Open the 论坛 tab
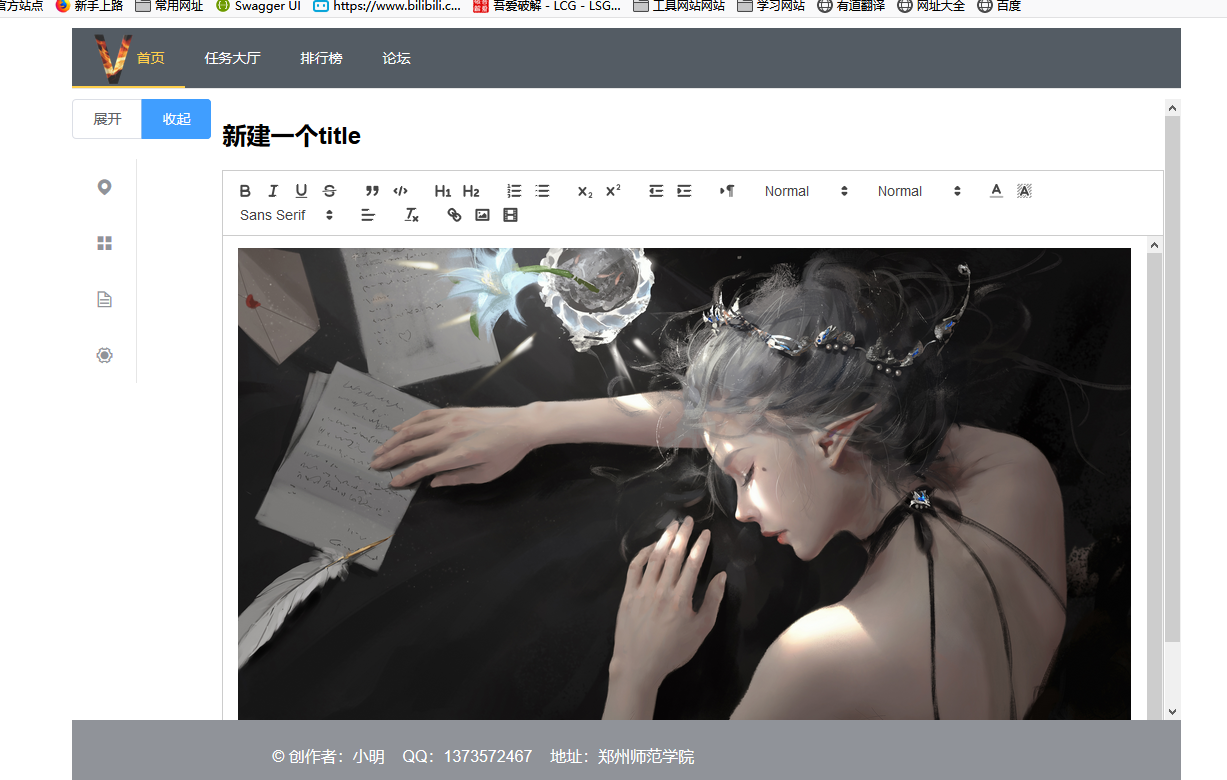Viewport: 1227px width, 780px height. click(396, 58)
